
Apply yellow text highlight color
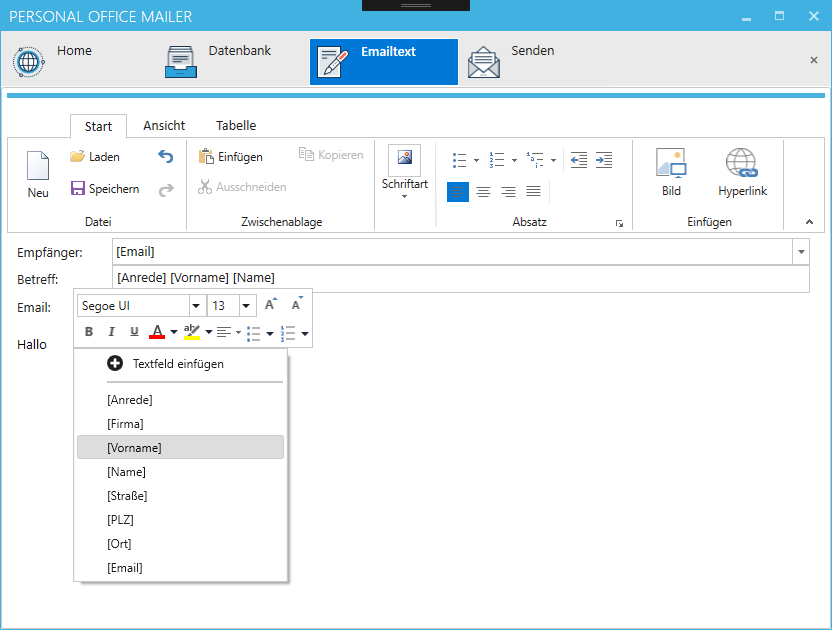pos(192,332)
